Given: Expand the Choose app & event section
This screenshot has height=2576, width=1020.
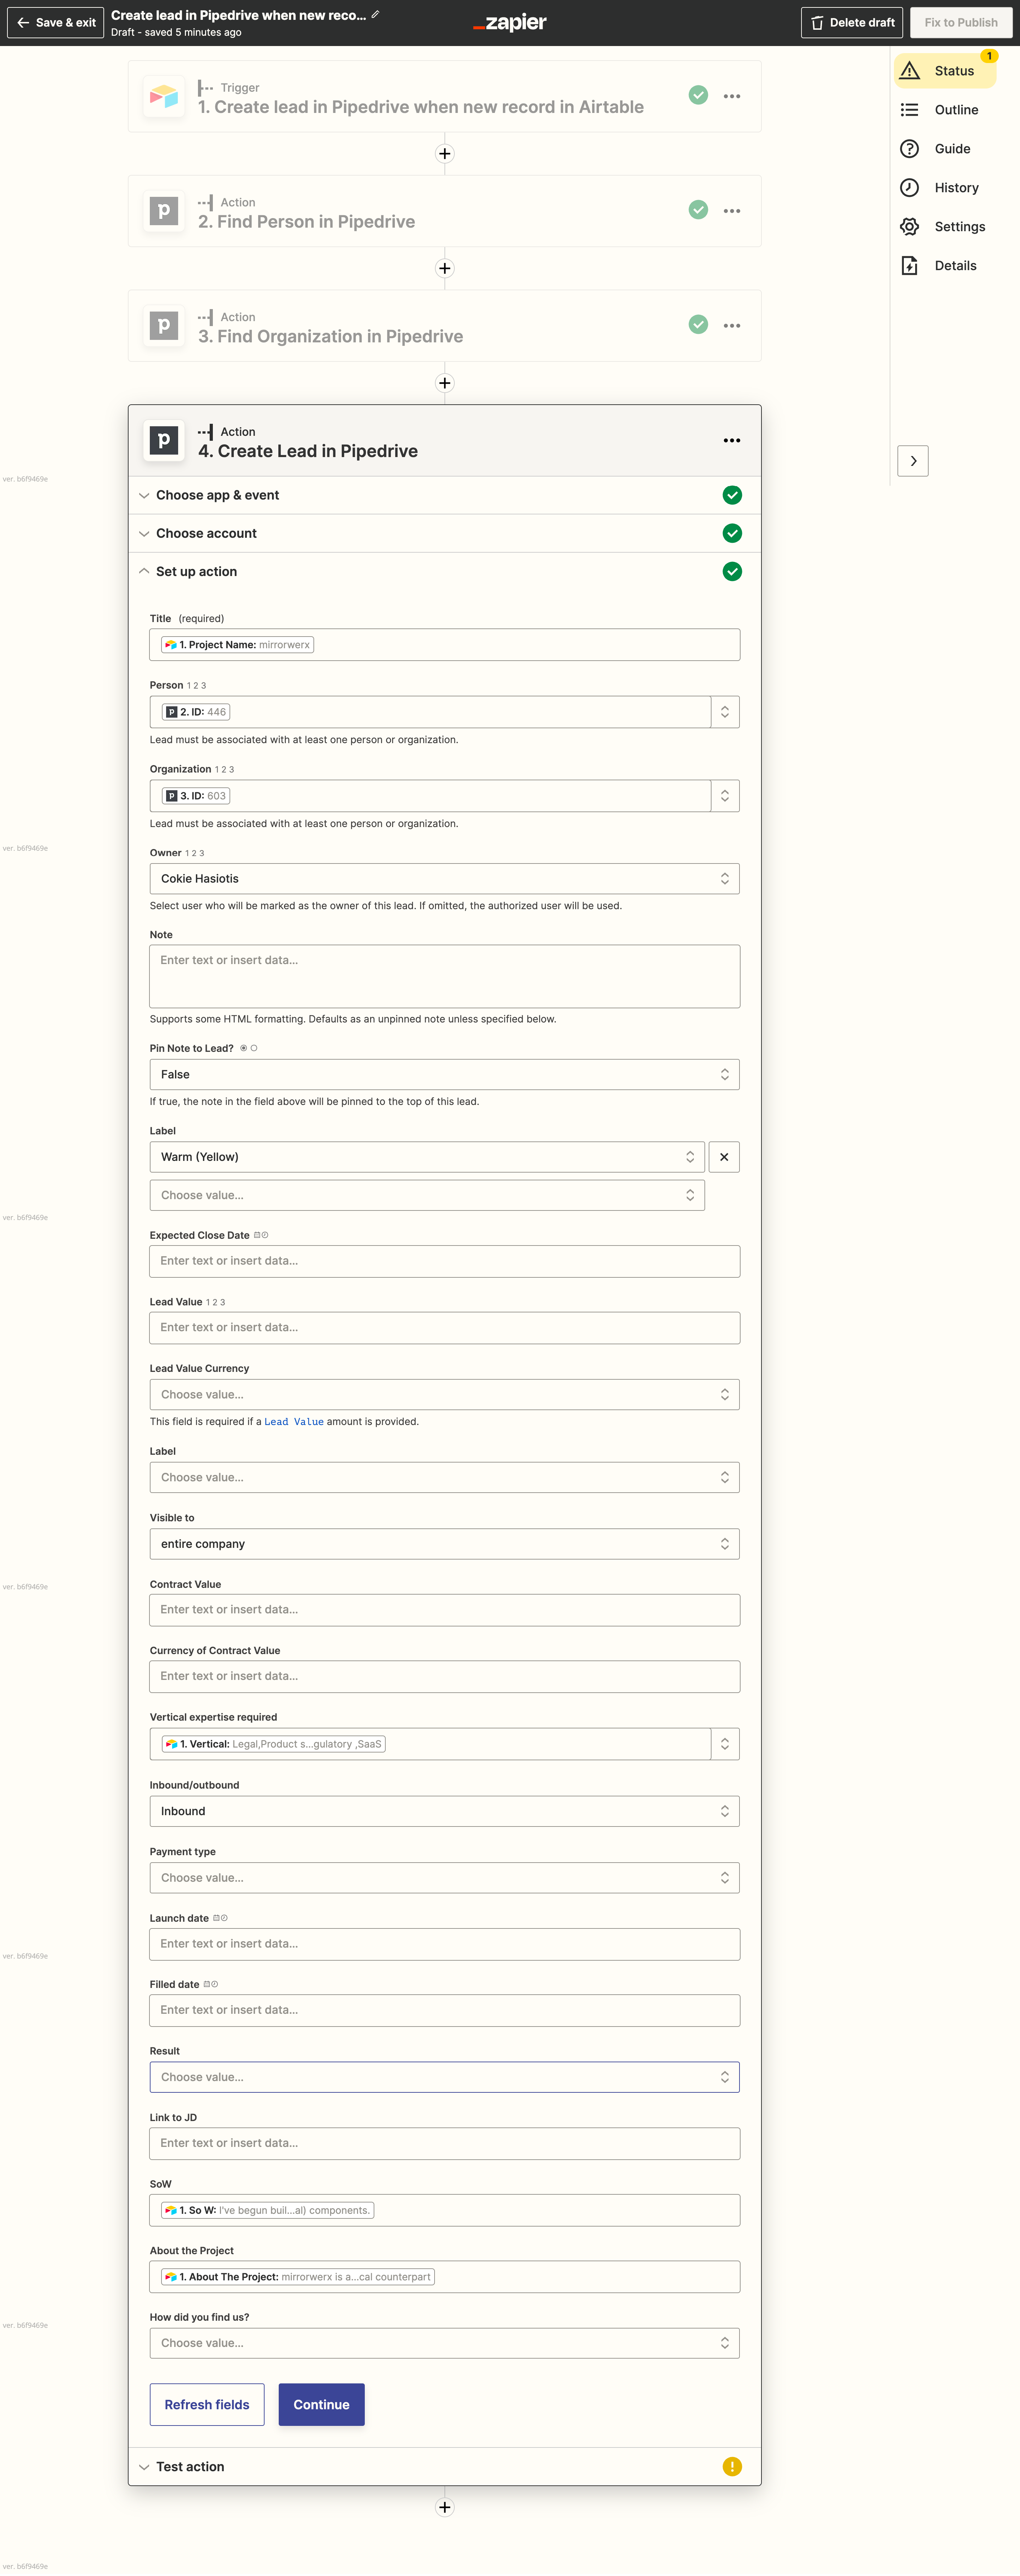Looking at the screenshot, I should pyautogui.click(x=444, y=495).
